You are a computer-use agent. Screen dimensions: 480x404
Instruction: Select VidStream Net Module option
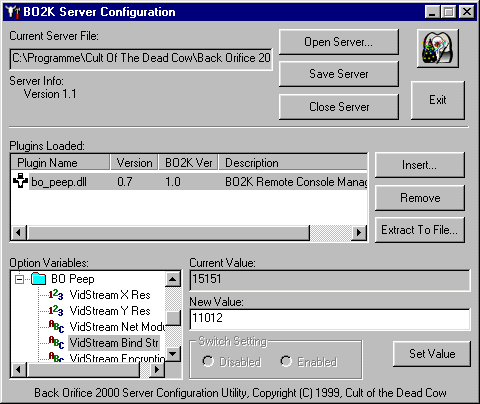(x=117, y=327)
